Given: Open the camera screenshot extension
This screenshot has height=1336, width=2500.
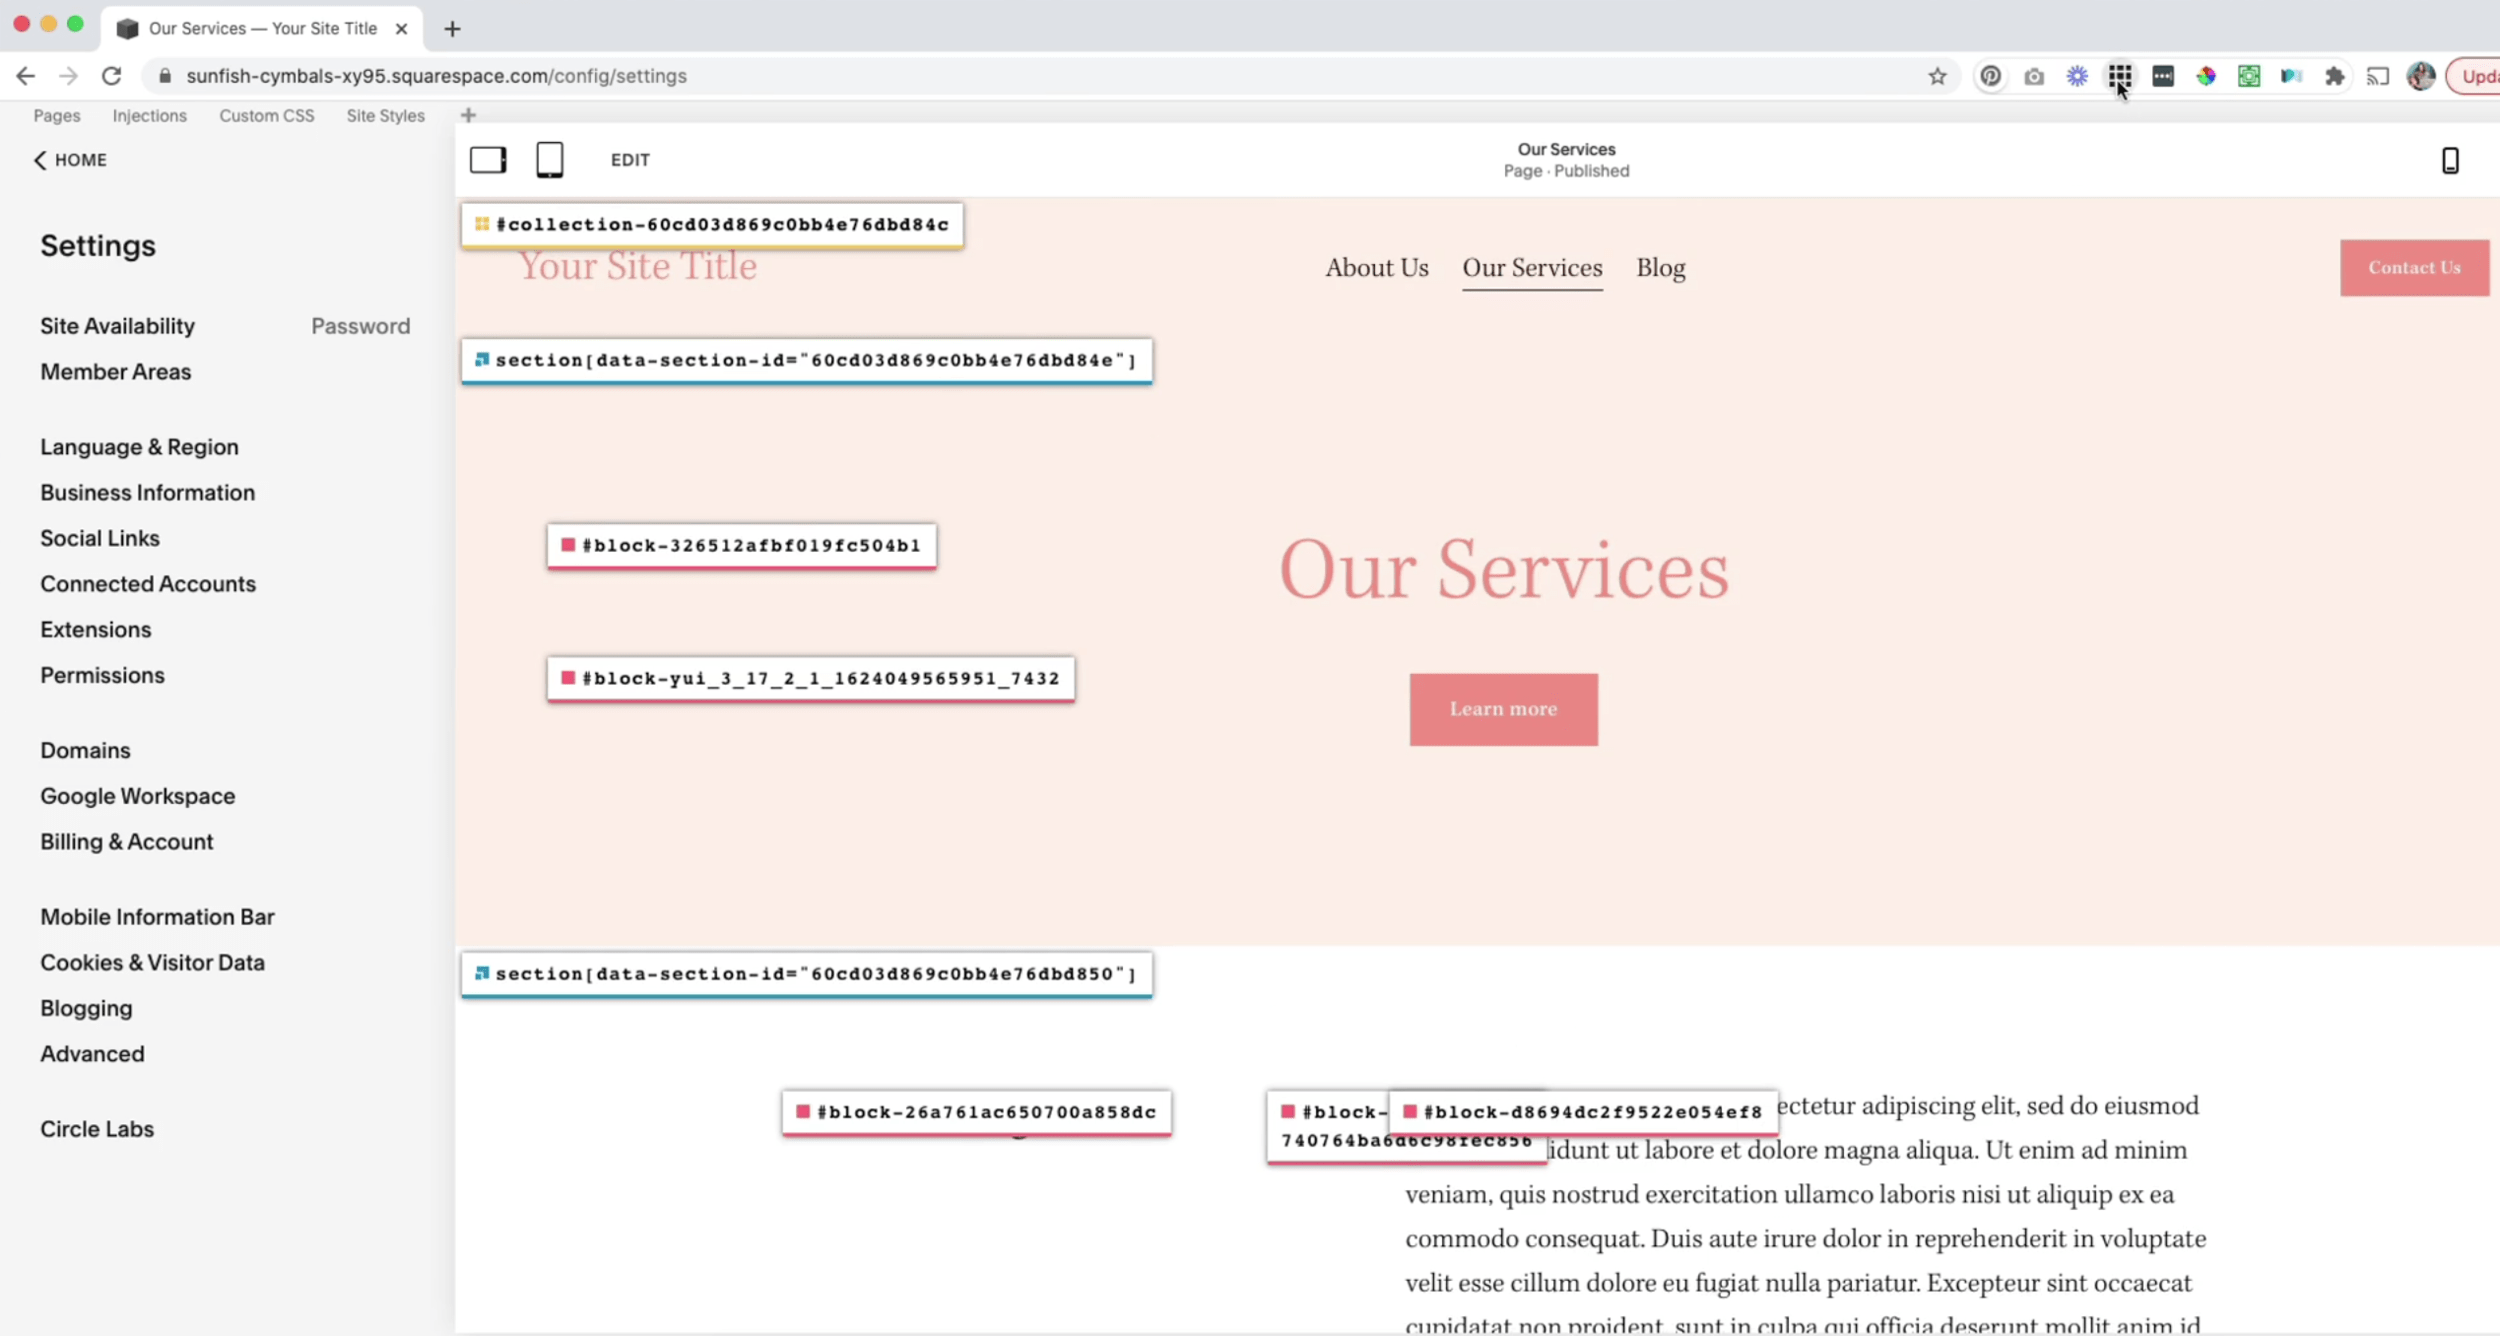Looking at the screenshot, I should 2035,76.
